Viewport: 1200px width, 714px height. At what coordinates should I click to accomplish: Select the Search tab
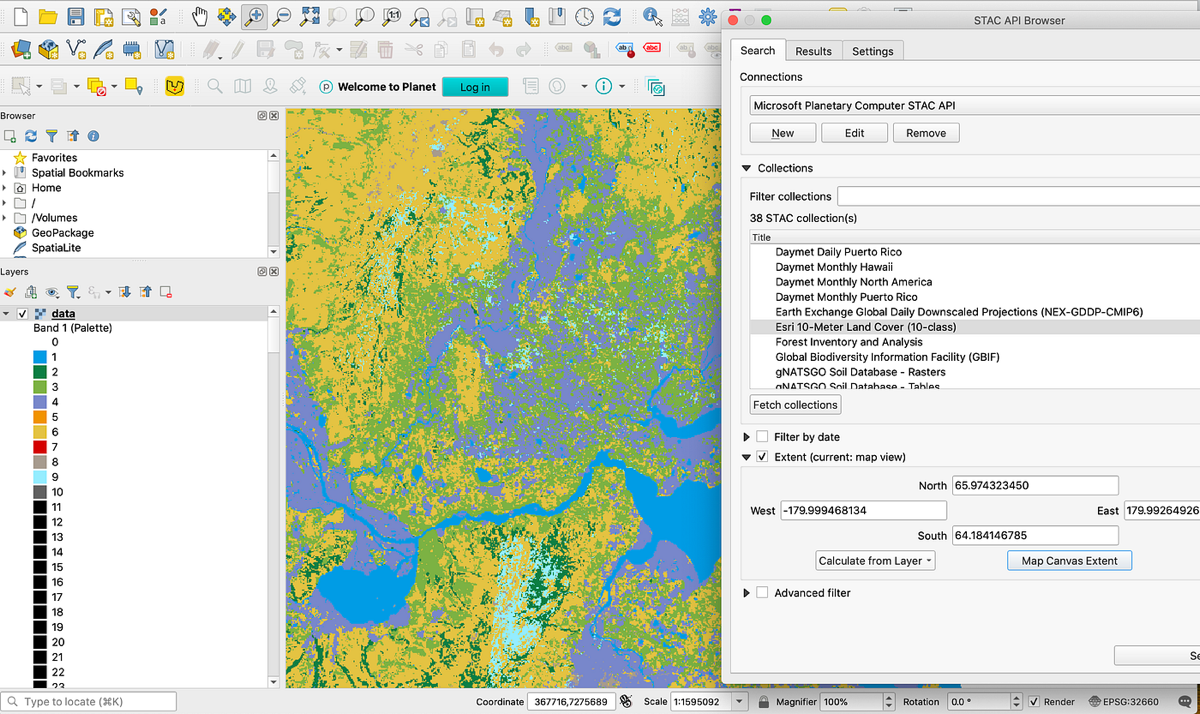[x=758, y=50]
